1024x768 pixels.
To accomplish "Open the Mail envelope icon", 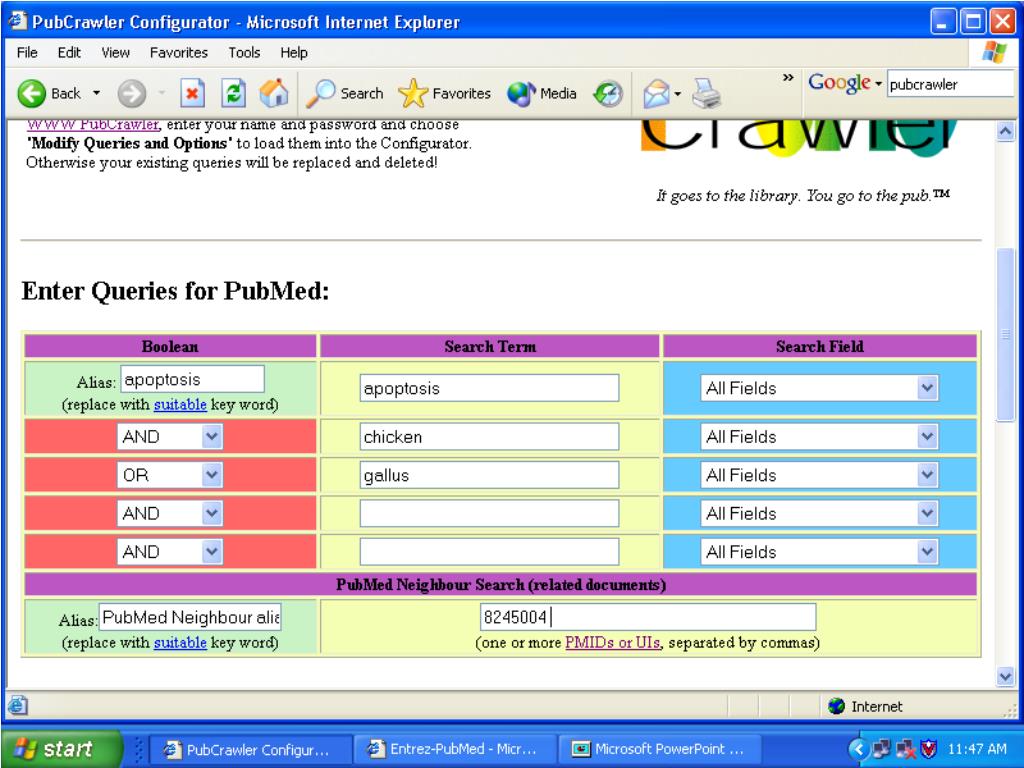I will (656, 93).
